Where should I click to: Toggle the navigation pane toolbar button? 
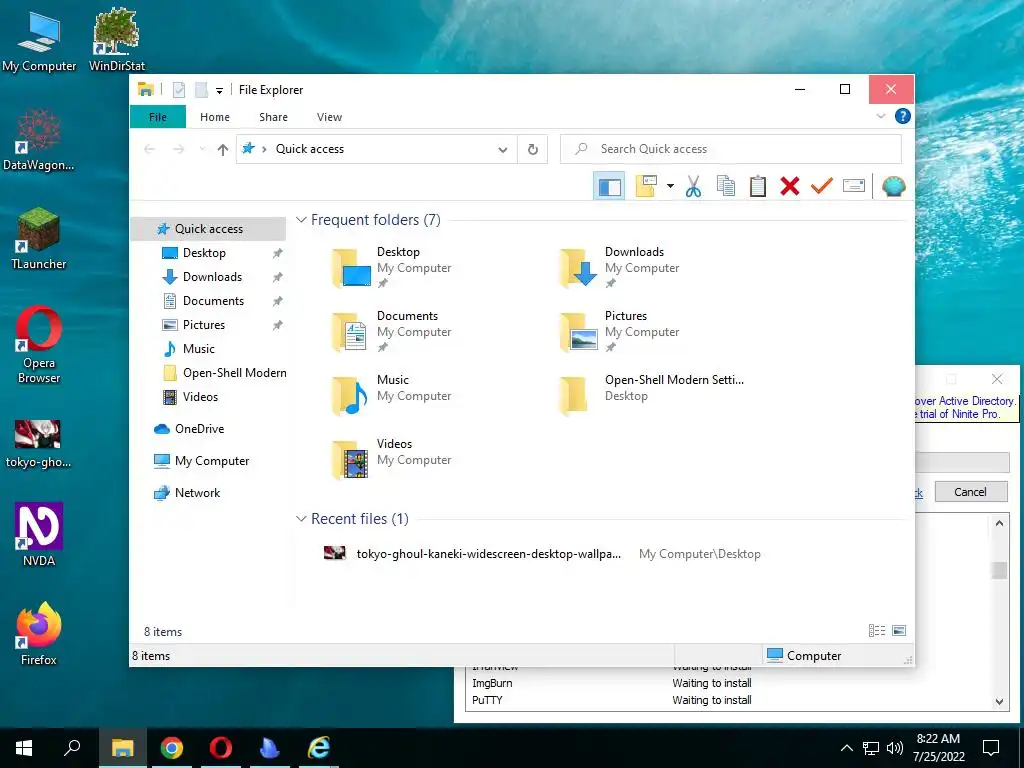pyautogui.click(x=609, y=187)
